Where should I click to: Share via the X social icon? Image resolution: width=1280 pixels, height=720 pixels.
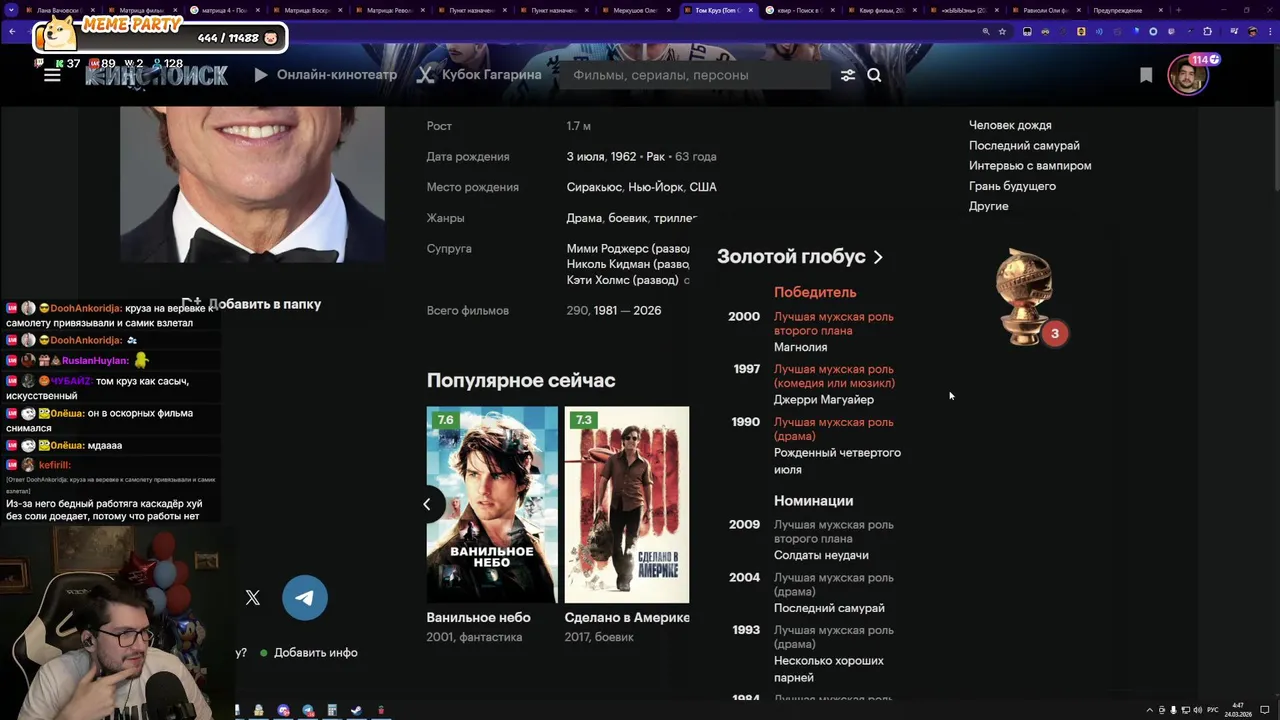253,598
